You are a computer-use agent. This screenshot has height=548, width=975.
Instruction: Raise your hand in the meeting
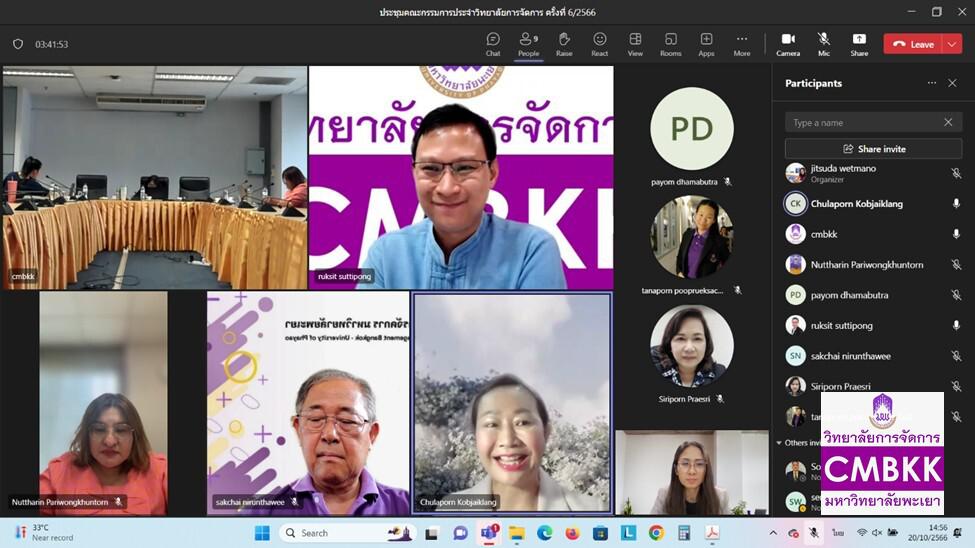[564, 44]
